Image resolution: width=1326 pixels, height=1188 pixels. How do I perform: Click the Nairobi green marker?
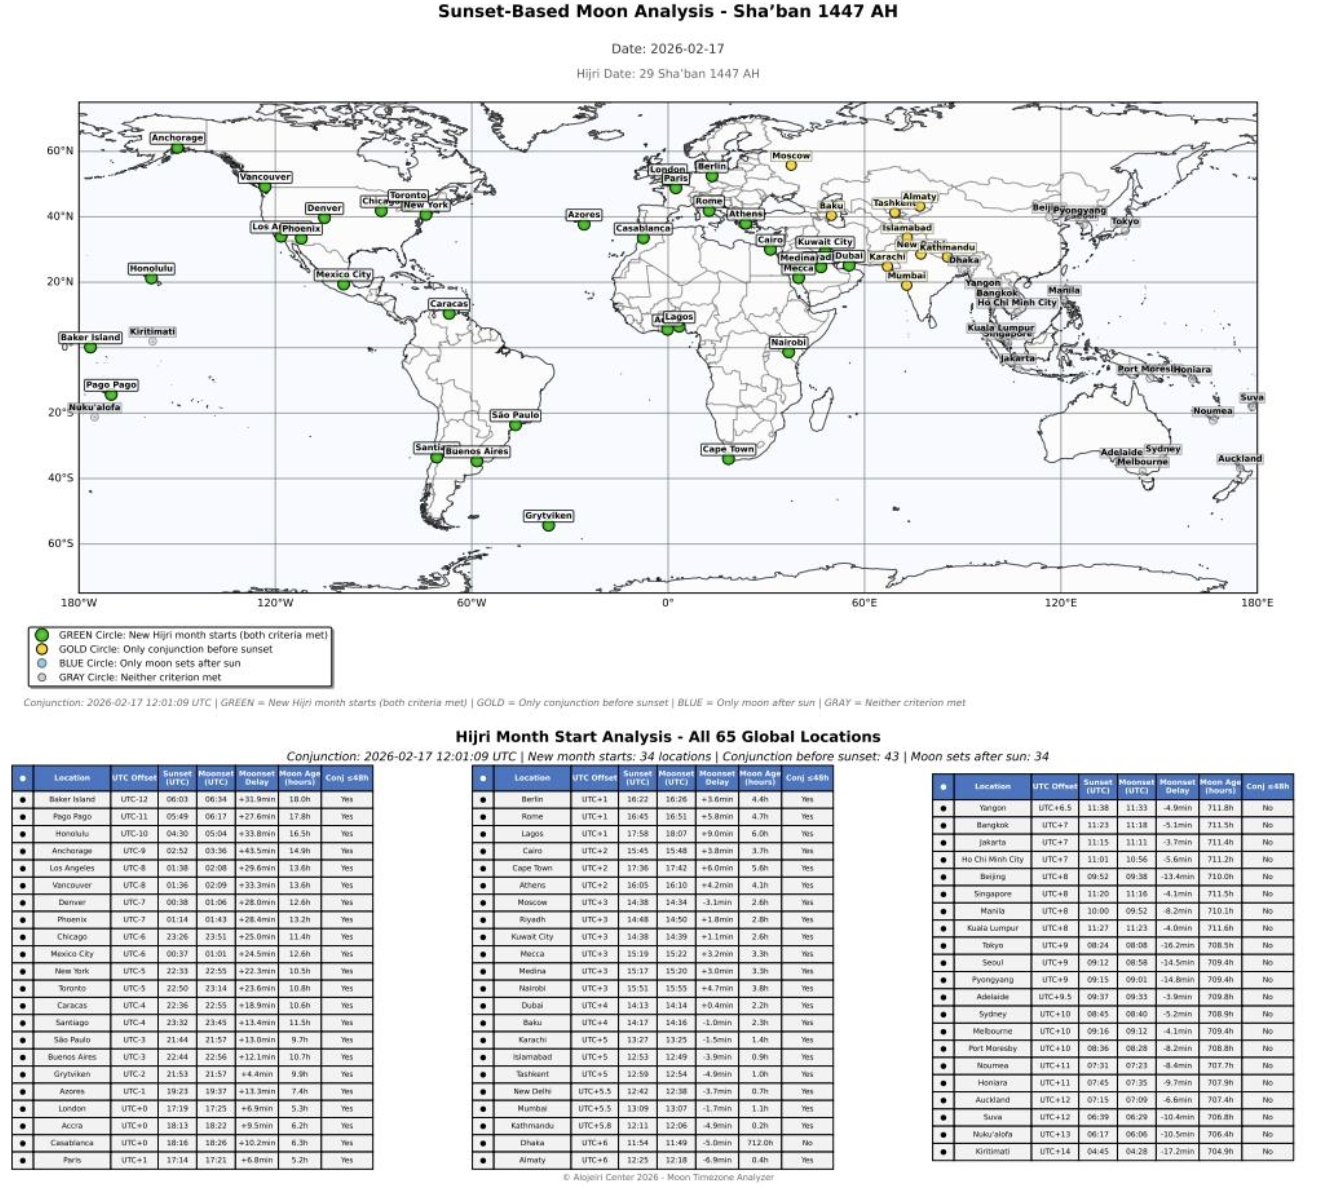788,353
